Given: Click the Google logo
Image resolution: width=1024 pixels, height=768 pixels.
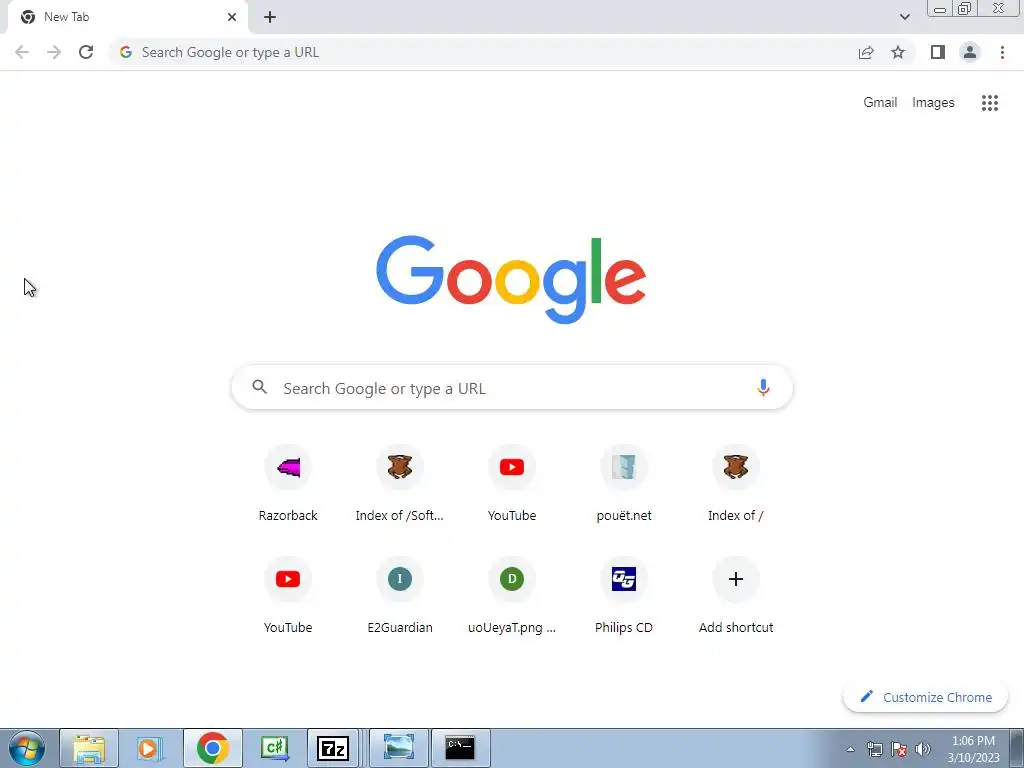Looking at the screenshot, I should [x=511, y=279].
